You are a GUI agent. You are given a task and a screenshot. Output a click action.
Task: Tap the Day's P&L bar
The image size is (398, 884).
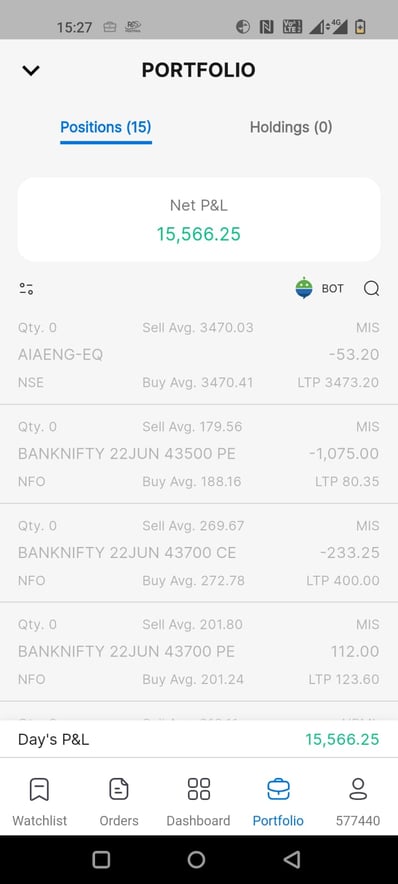[x=199, y=739]
